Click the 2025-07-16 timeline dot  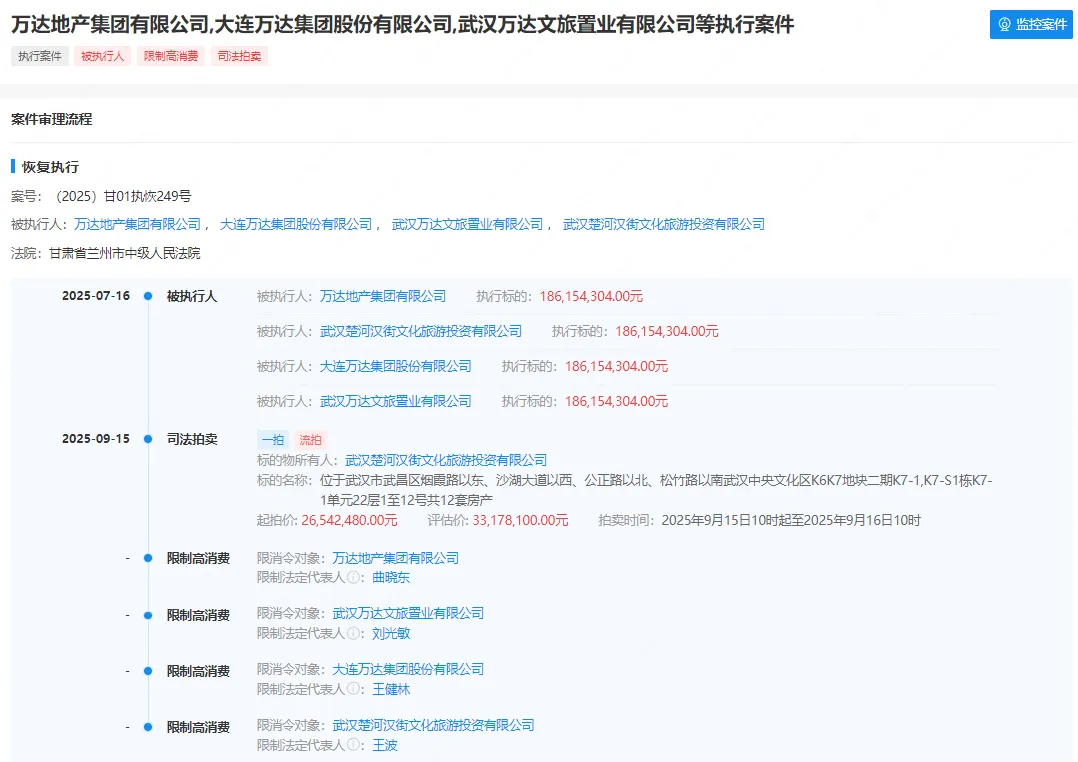(x=148, y=296)
